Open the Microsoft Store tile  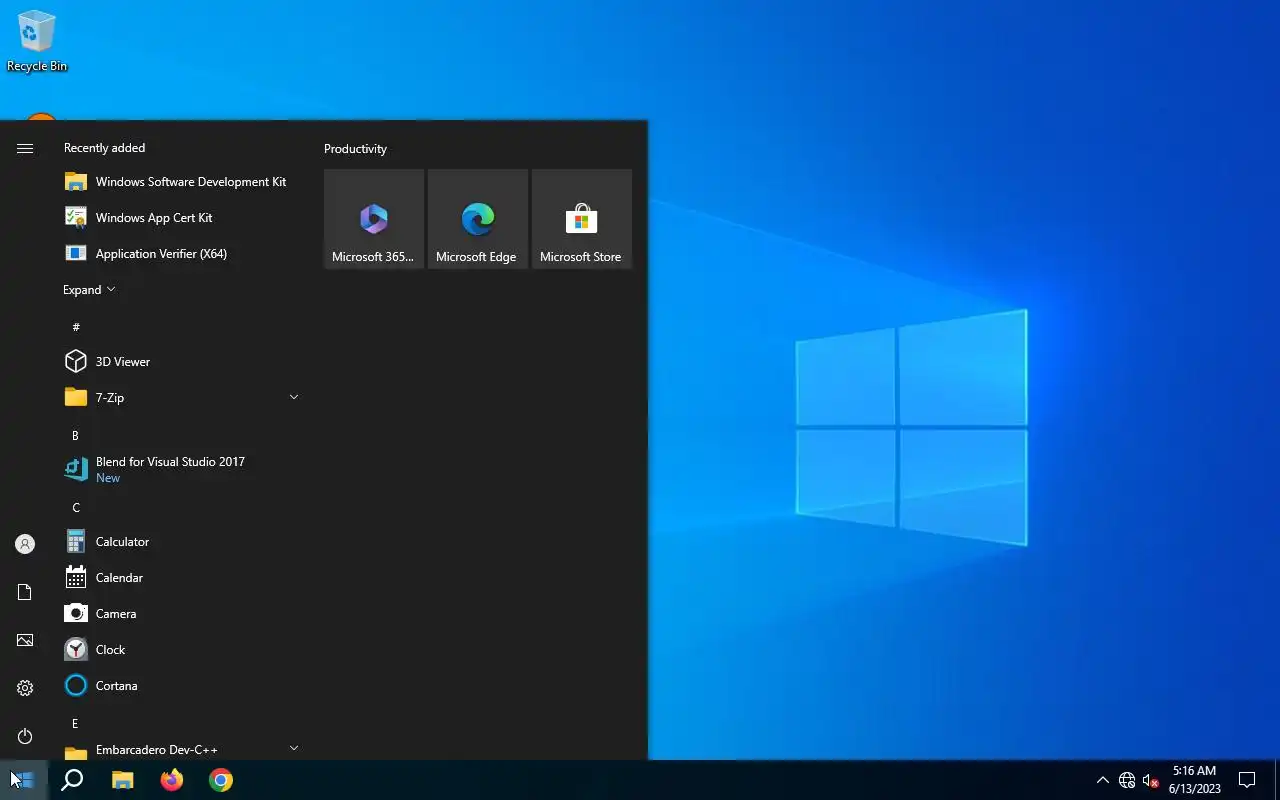582,219
